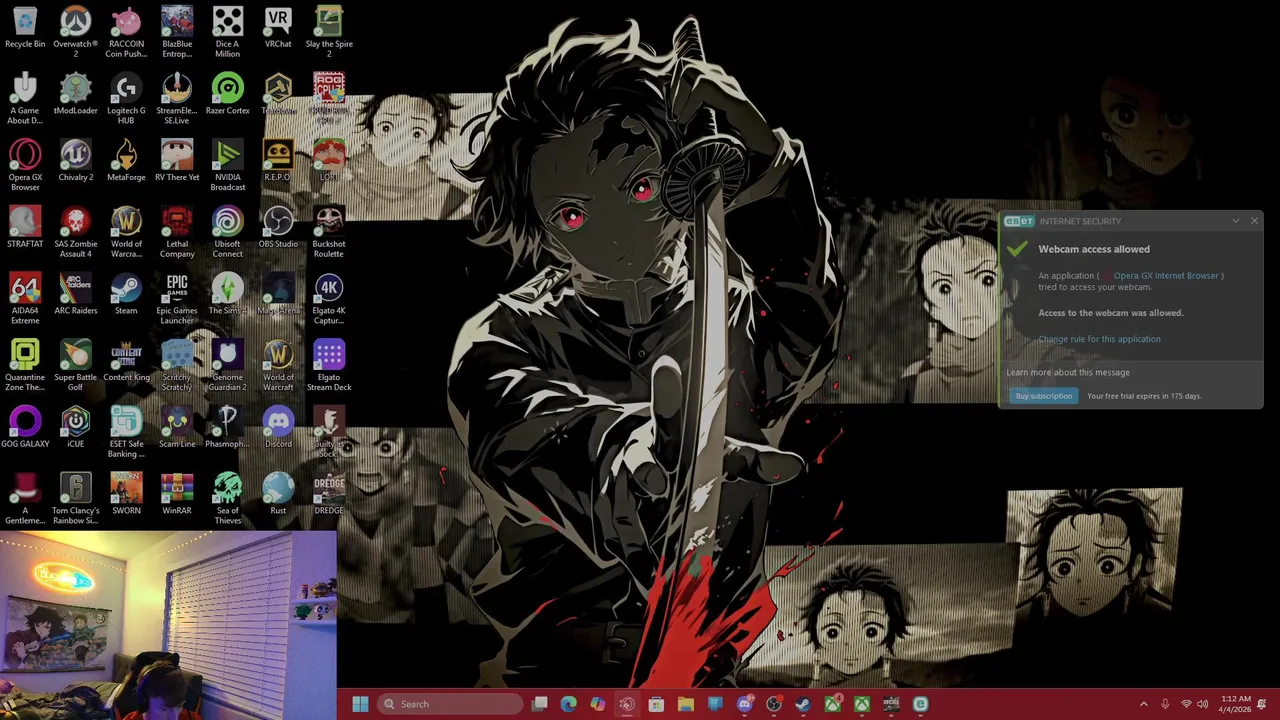Select the Rust desktop icon
This screenshot has width=1280, height=720.
coord(278,494)
